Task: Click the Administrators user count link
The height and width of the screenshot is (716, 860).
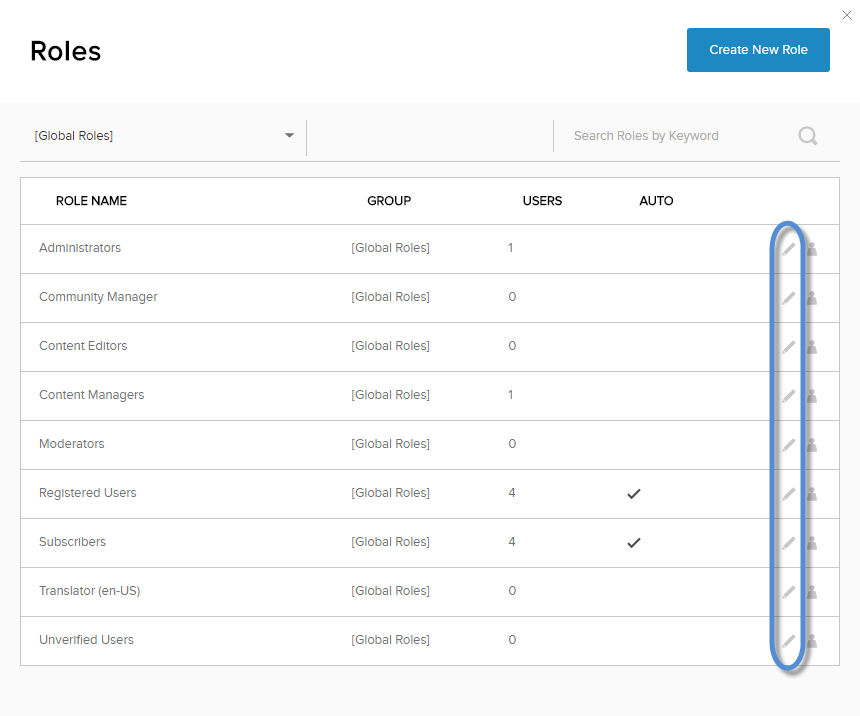Action: point(510,248)
